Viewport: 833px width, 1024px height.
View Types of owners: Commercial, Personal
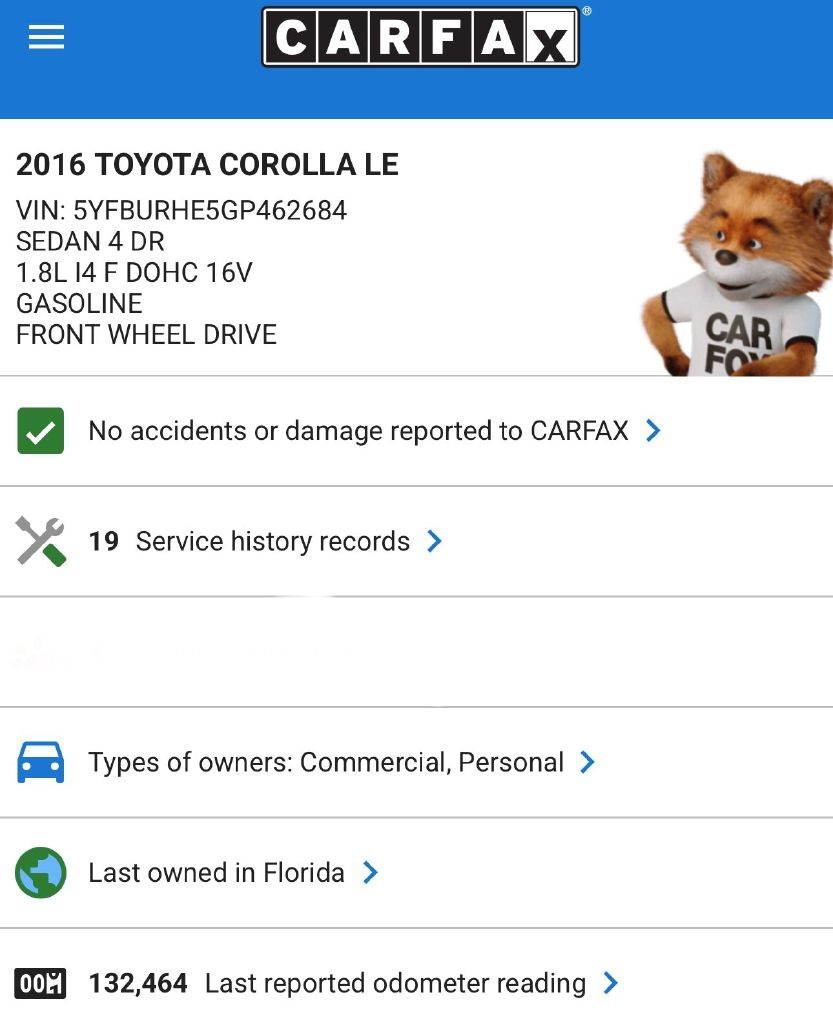pyautogui.click(x=326, y=762)
